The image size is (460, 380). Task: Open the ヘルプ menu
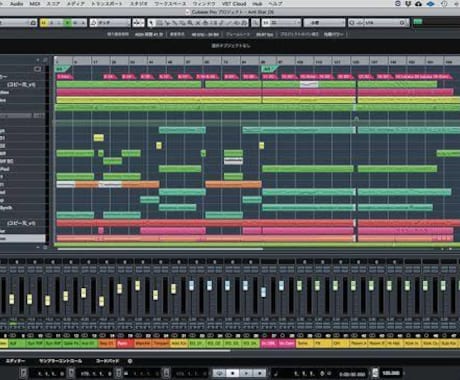pyautogui.click(x=275, y=4)
